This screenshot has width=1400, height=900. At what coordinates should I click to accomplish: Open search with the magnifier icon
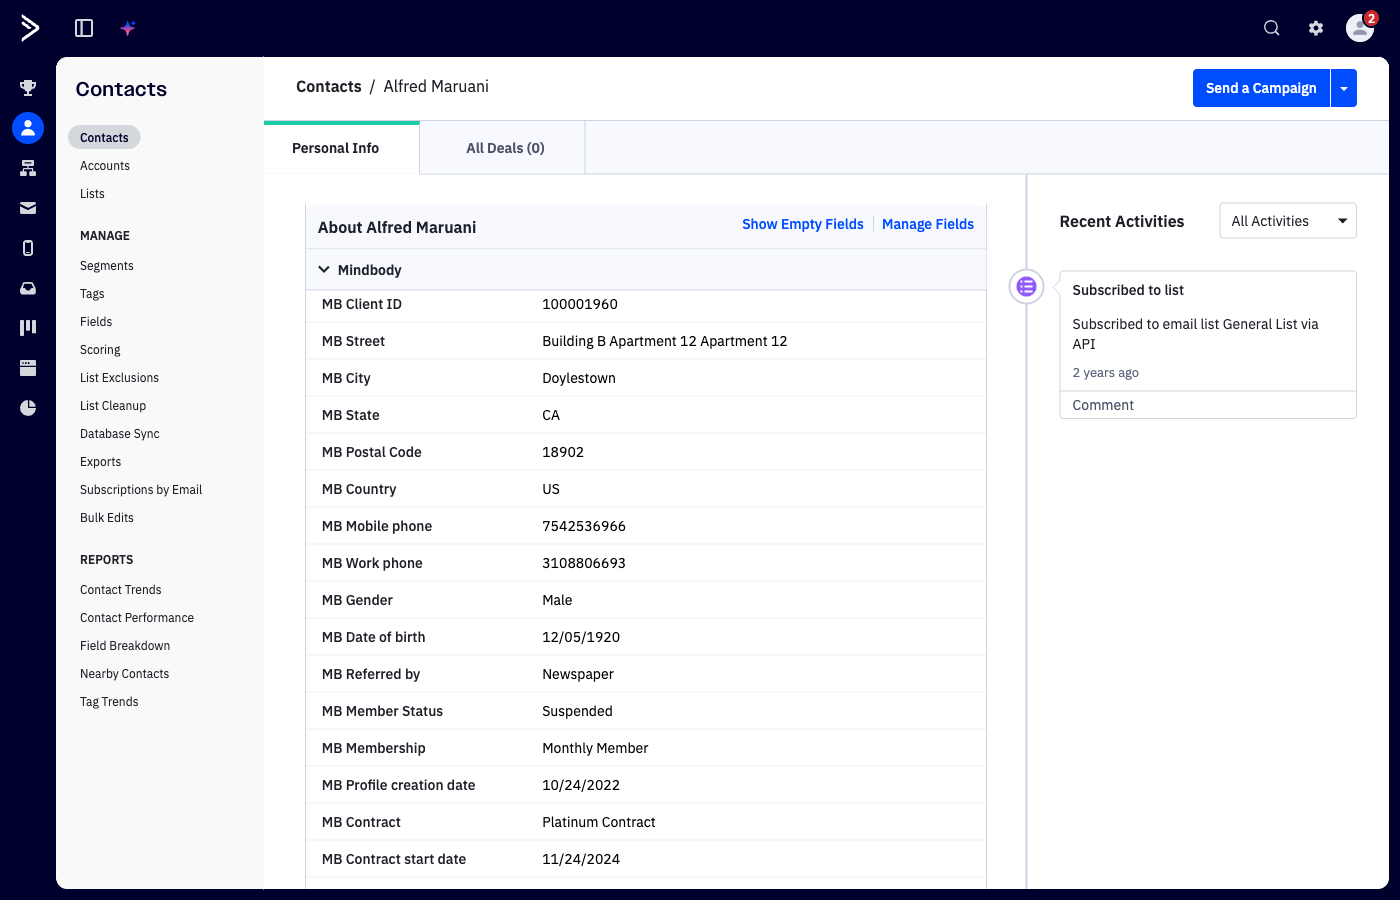pyautogui.click(x=1271, y=28)
